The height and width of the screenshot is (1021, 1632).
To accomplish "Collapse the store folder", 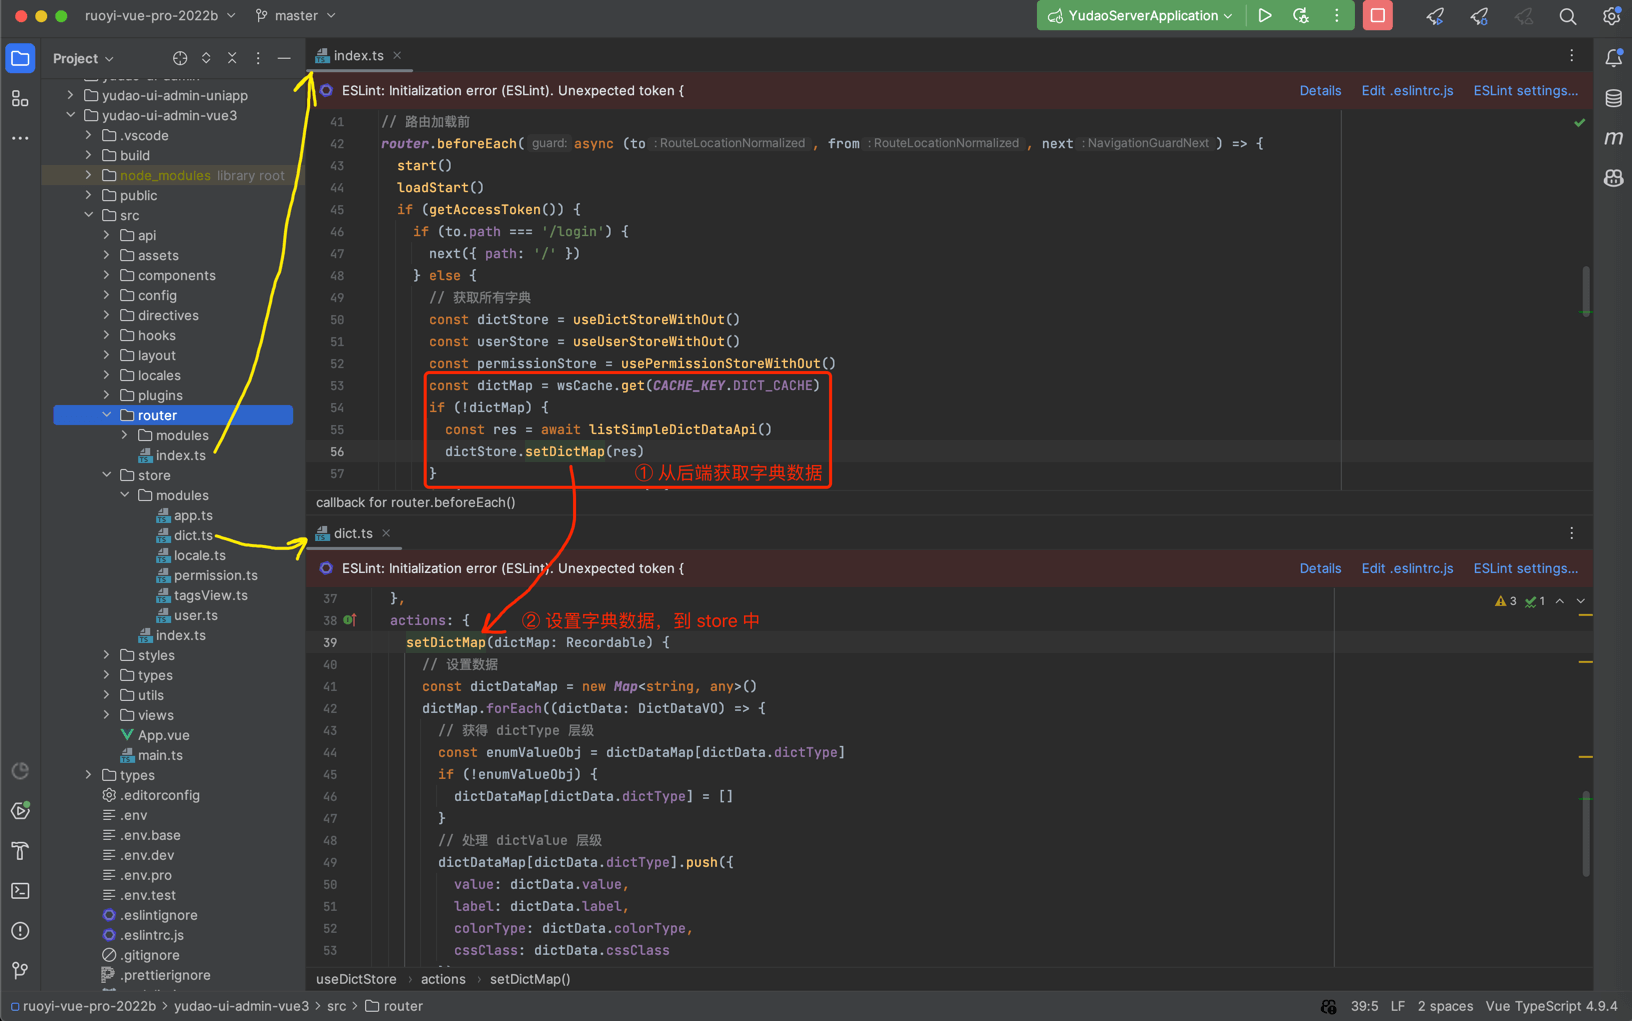I will point(107,475).
